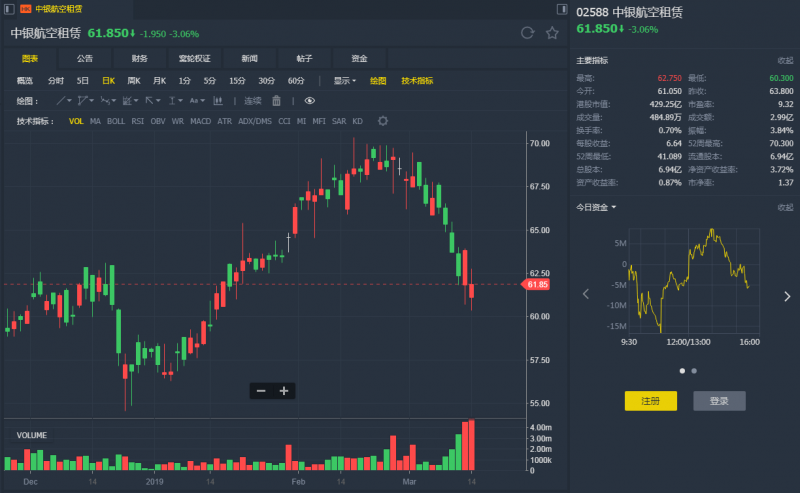Click the yellow 注册 register button

[x=651, y=401]
